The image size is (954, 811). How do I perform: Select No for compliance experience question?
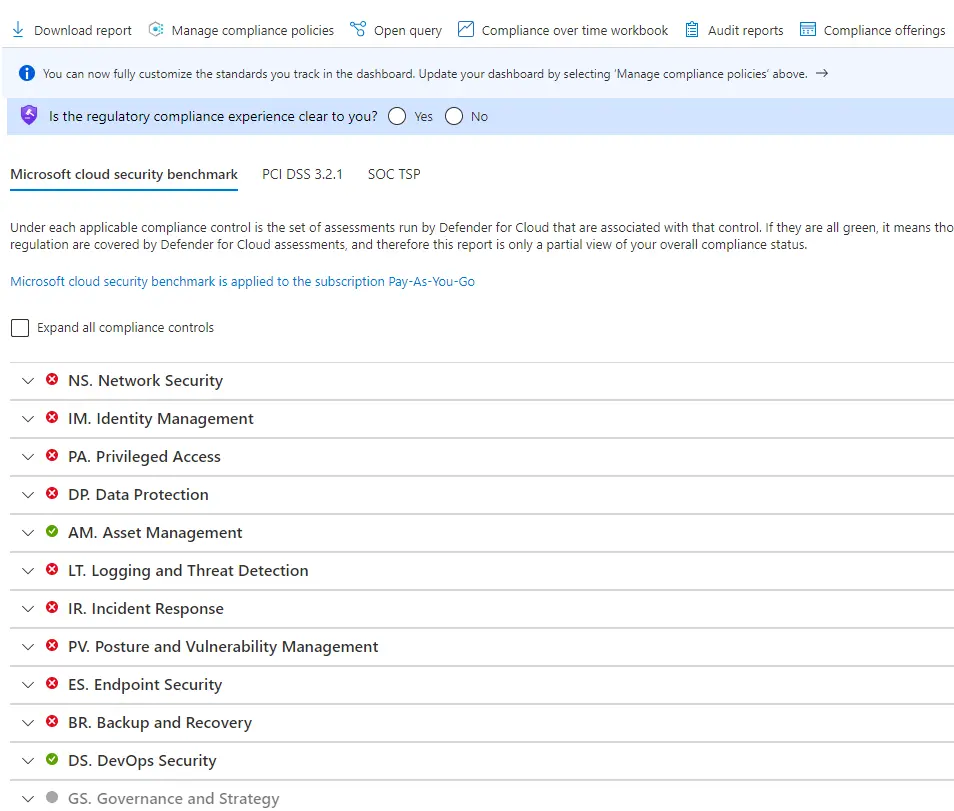(x=454, y=116)
